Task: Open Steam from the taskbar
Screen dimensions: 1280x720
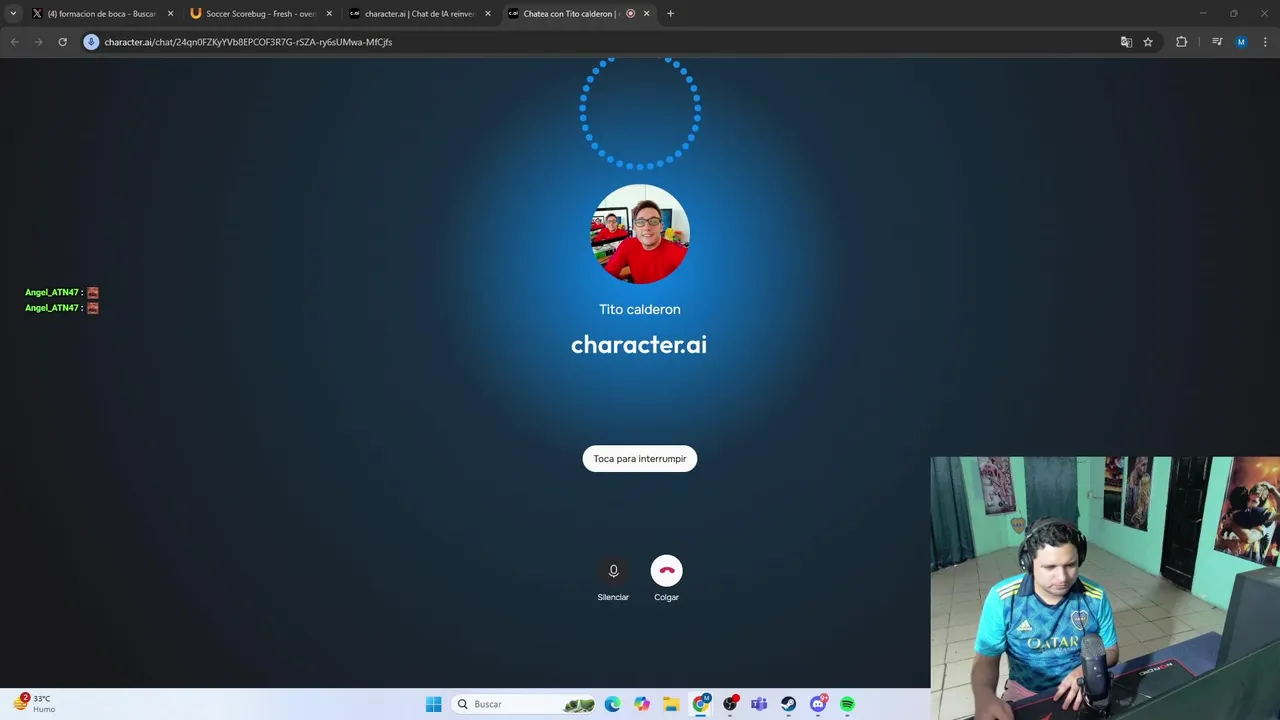Action: pos(788,704)
